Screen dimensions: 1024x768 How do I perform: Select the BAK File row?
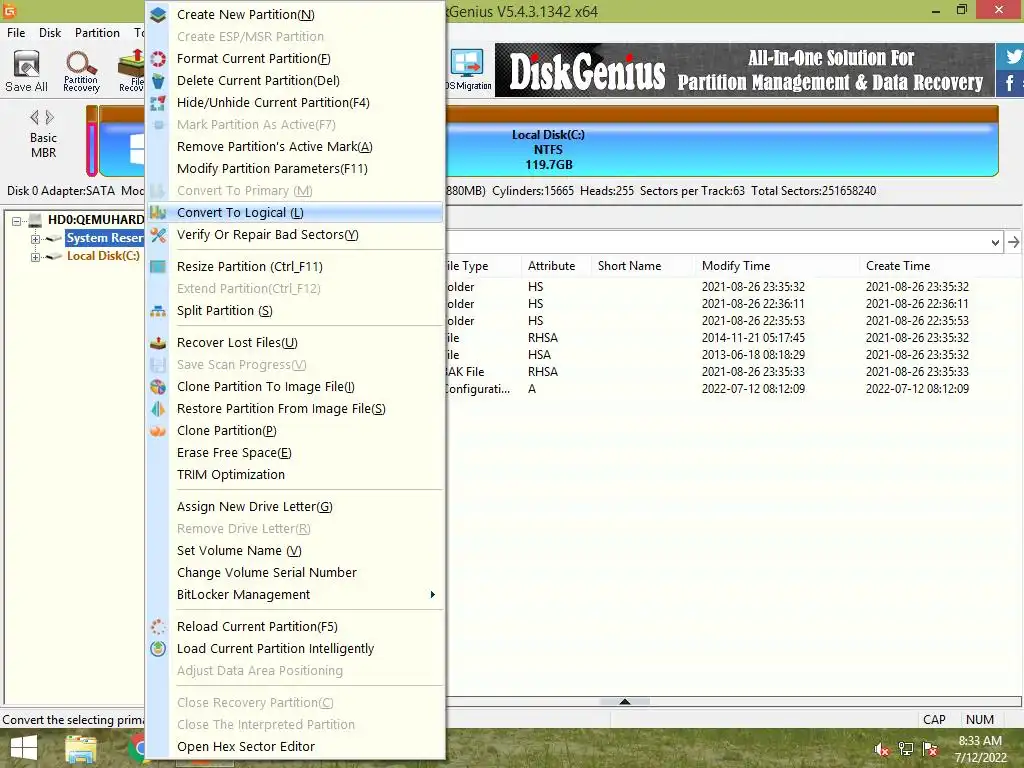pyautogui.click(x=733, y=372)
